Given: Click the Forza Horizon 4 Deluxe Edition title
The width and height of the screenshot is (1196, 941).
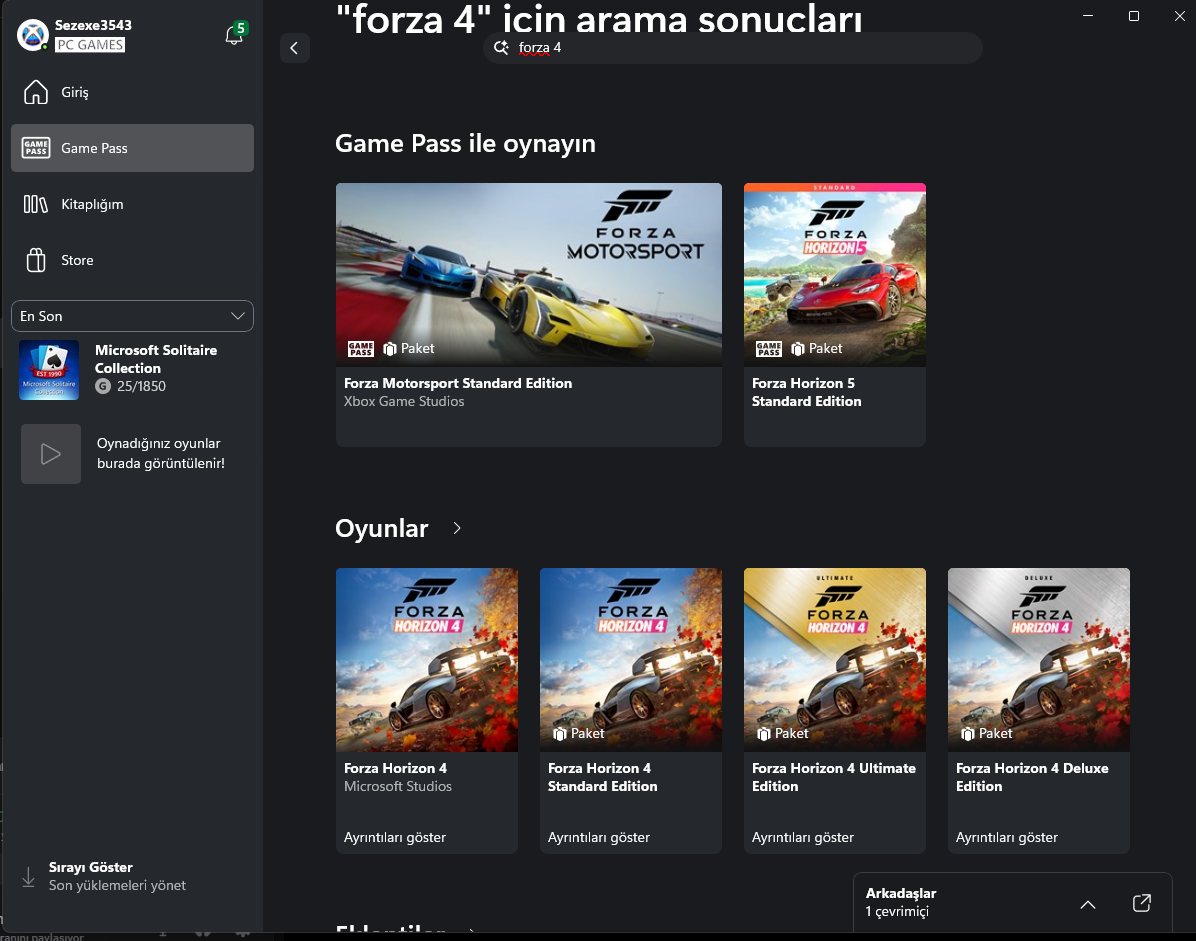Looking at the screenshot, I should coord(1032,777).
